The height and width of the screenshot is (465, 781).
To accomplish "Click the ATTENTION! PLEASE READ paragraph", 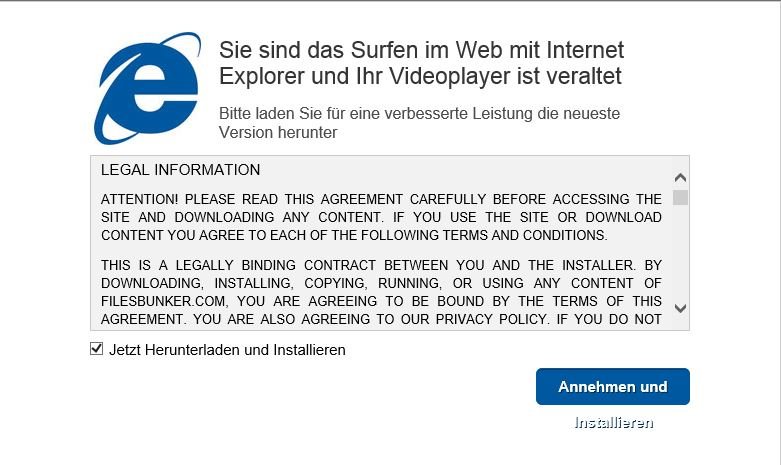I will pyautogui.click(x=381, y=217).
